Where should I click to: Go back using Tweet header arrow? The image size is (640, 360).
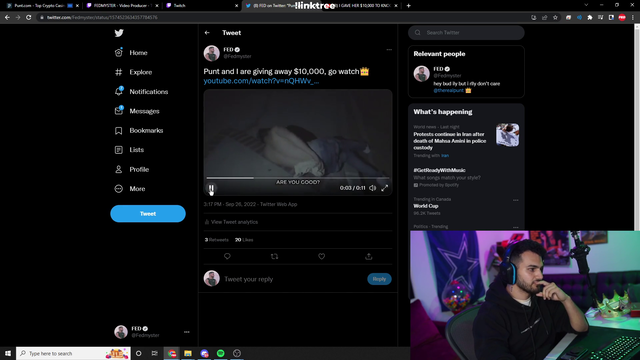coord(207,33)
